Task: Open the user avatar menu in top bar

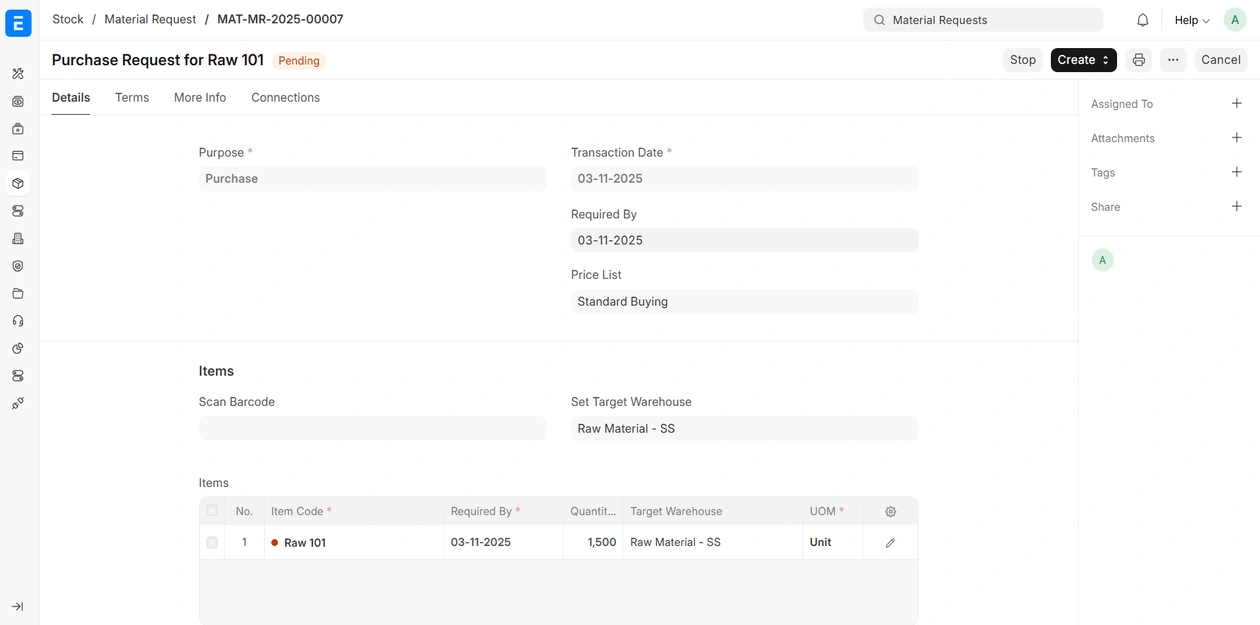Action: 1234,20
